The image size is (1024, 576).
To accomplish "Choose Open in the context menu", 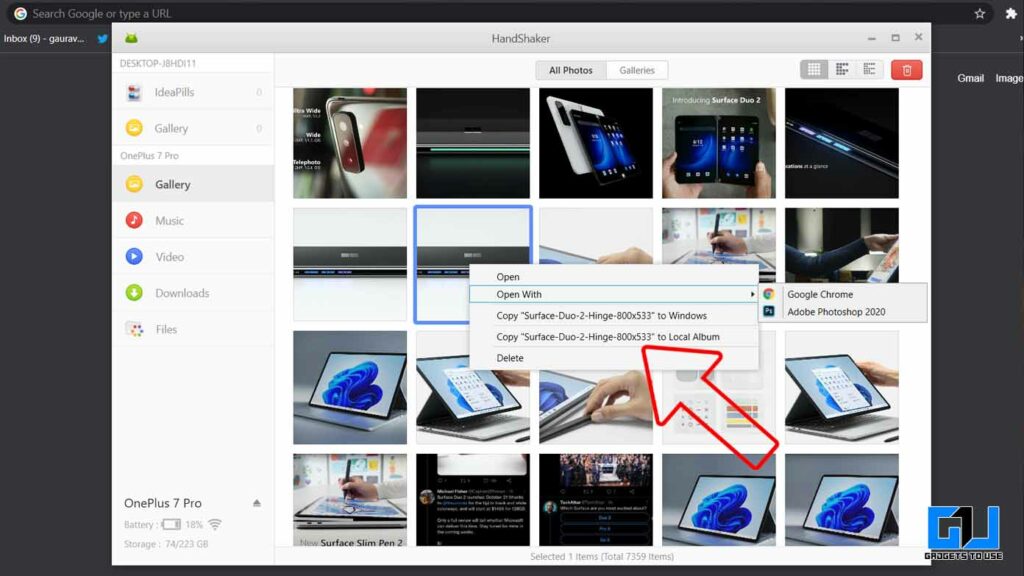I will coord(614,277).
